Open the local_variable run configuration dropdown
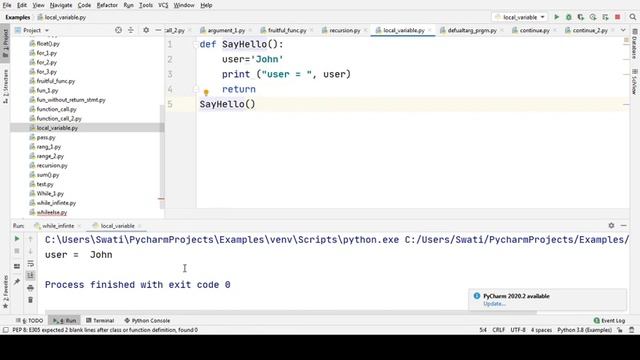Screen dimensions: 640x360 click(x=520, y=17)
